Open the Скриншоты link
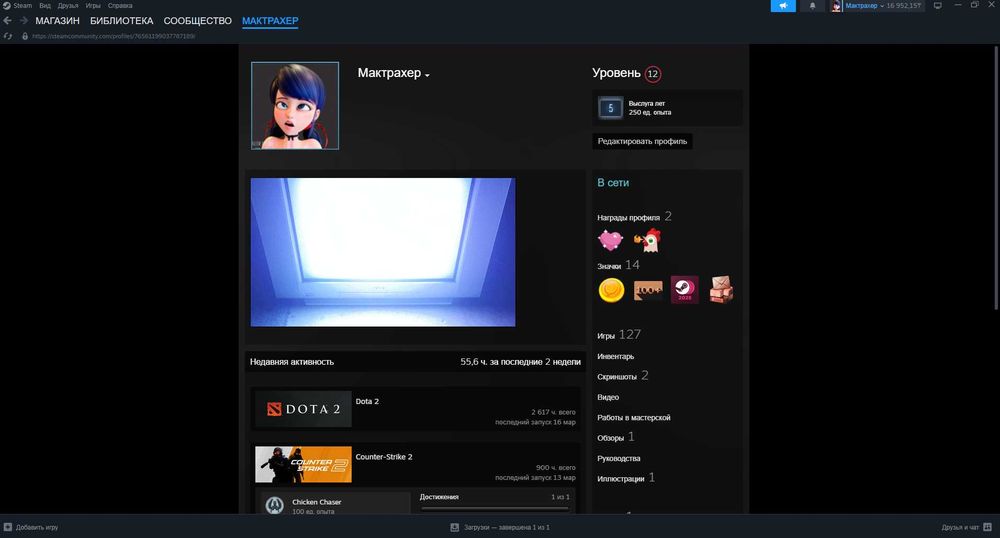The image size is (1000, 538). (x=622, y=376)
